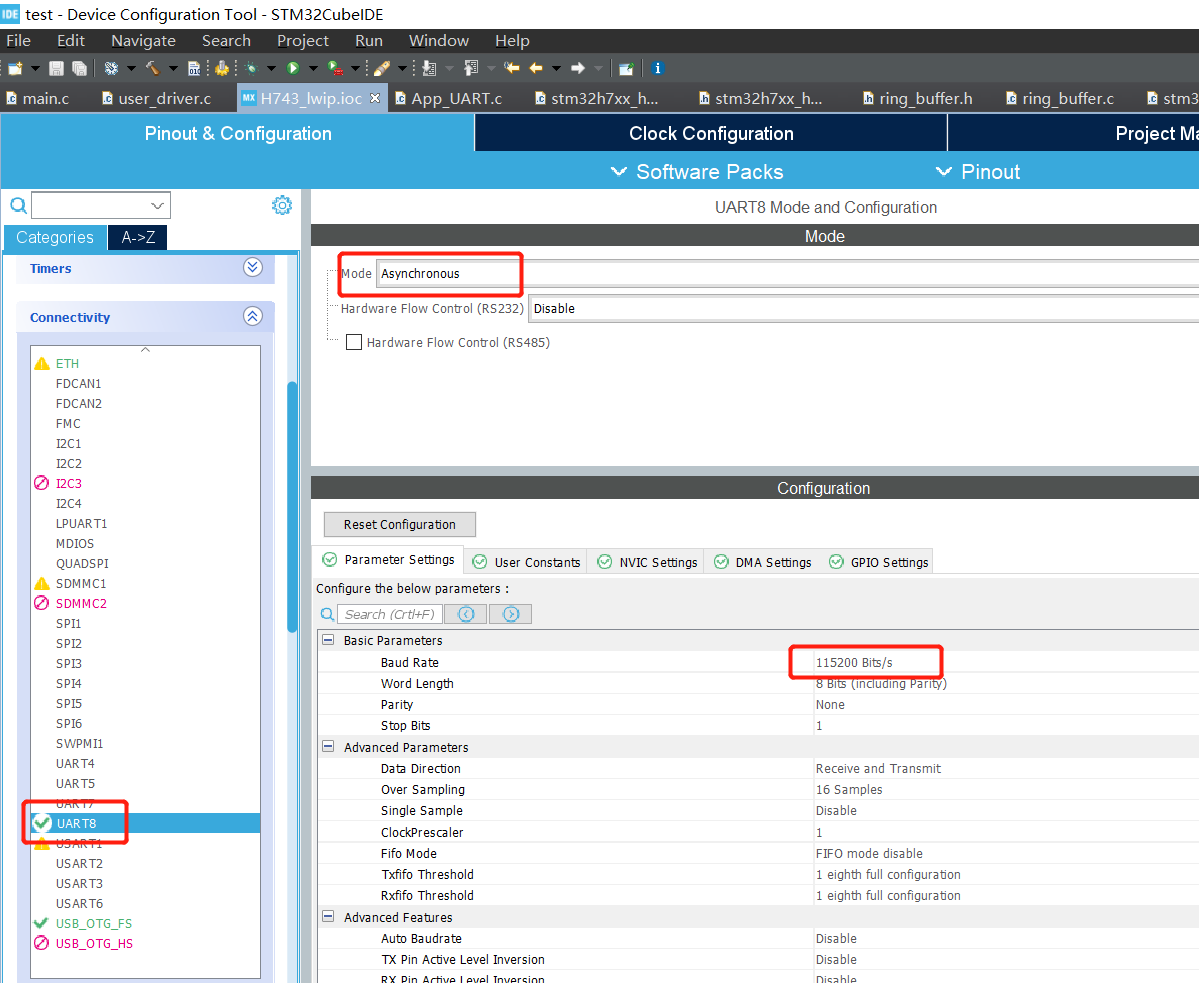Open the Hardware Flow Control (RS232) dropdown
Image resolution: width=1199 pixels, height=983 pixels.
[x=864, y=309]
